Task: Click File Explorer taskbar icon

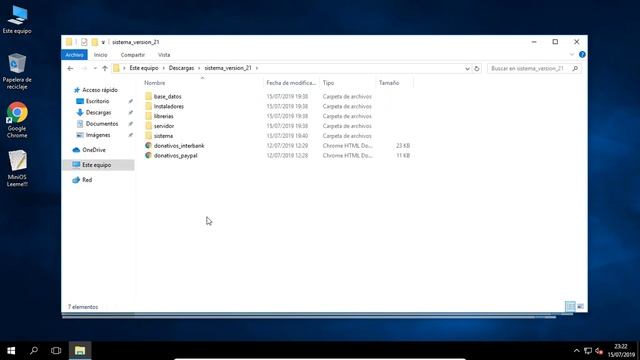Action: tap(80, 351)
